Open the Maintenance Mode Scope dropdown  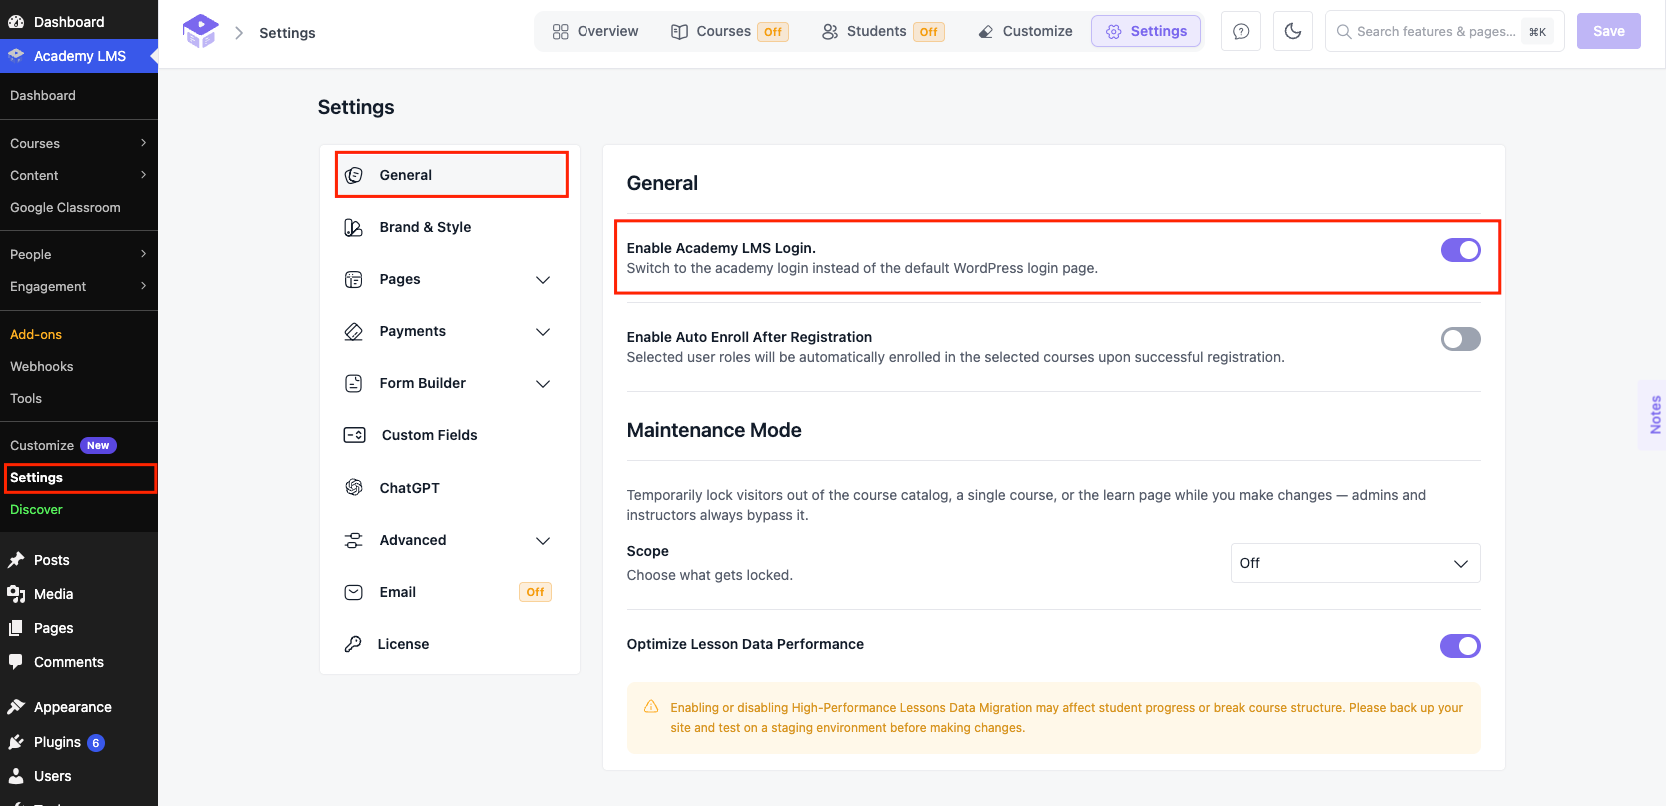click(1355, 563)
